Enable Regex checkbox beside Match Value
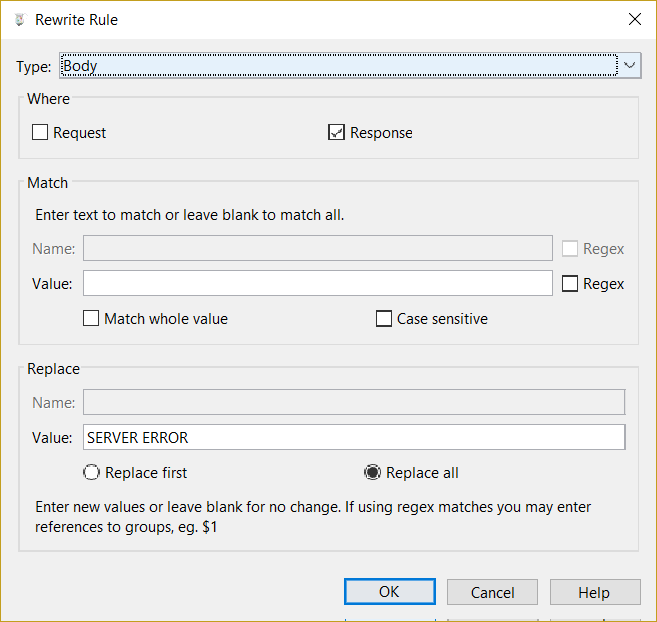This screenshot has width=657, height=622. [570, 284]
